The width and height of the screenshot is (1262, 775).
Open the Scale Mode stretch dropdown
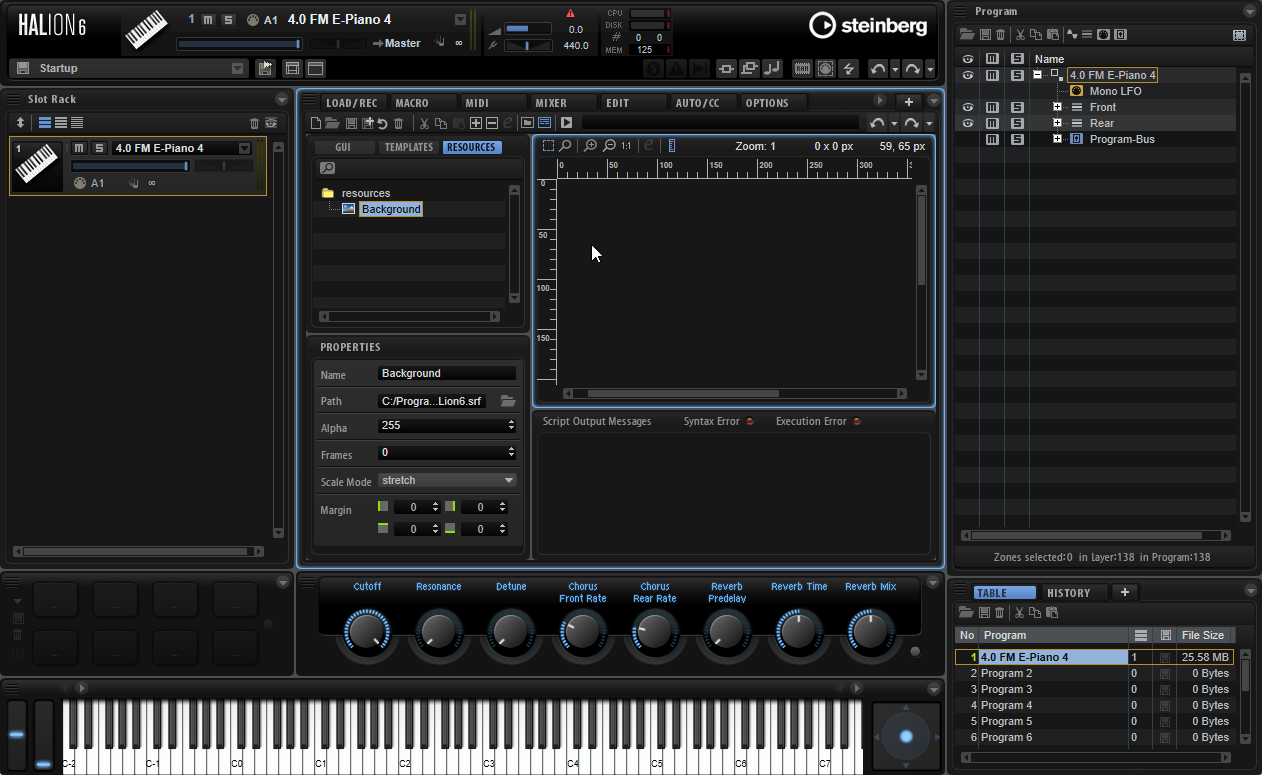(447, 480)
